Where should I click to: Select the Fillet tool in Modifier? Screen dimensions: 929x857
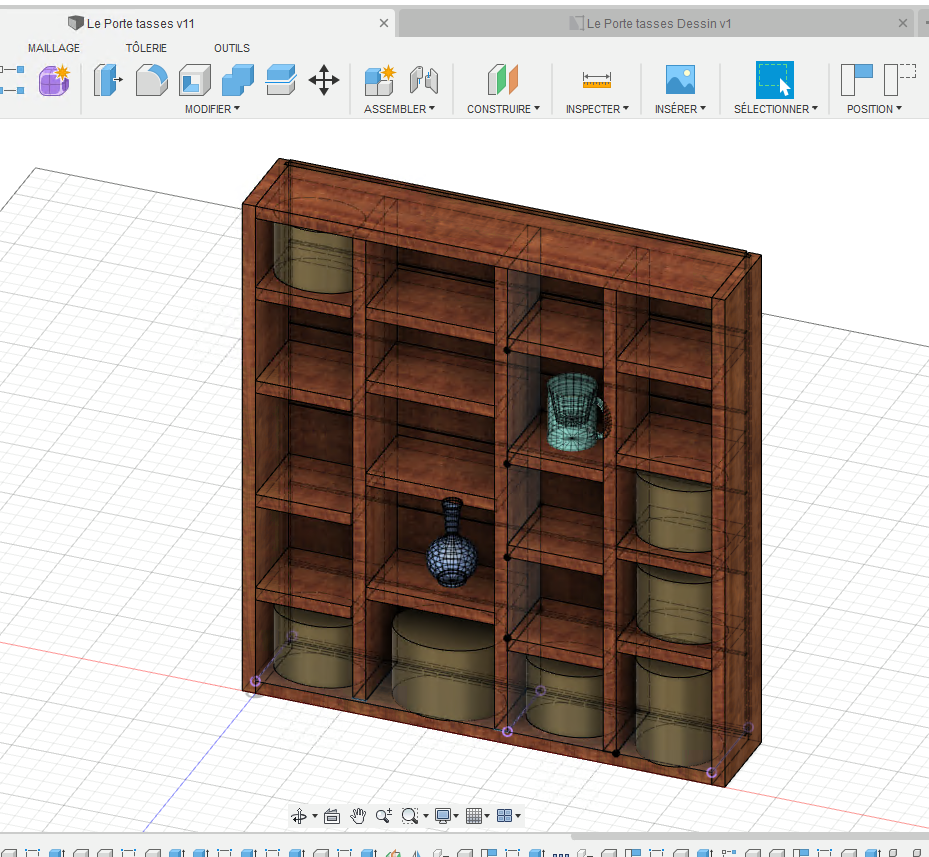[151, 80]
